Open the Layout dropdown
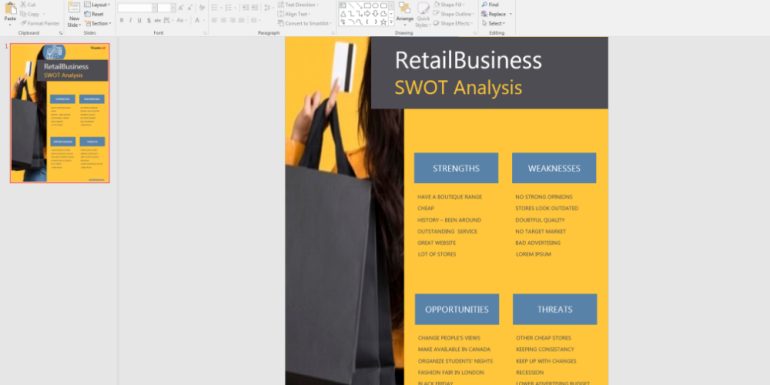 (x=97, y=4)
